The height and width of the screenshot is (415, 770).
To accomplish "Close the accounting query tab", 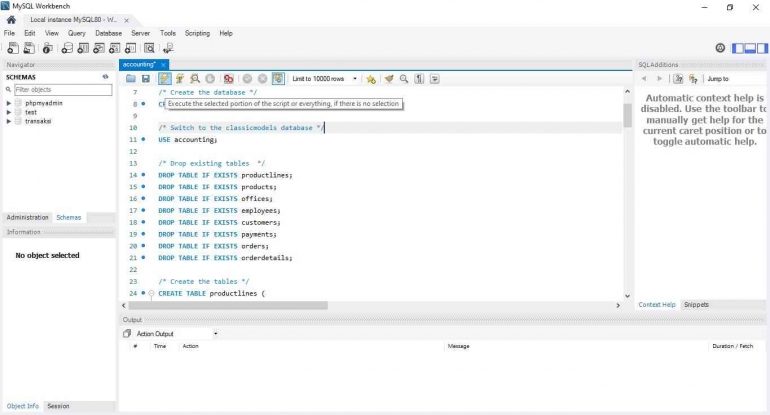I will tap(163, 64).
